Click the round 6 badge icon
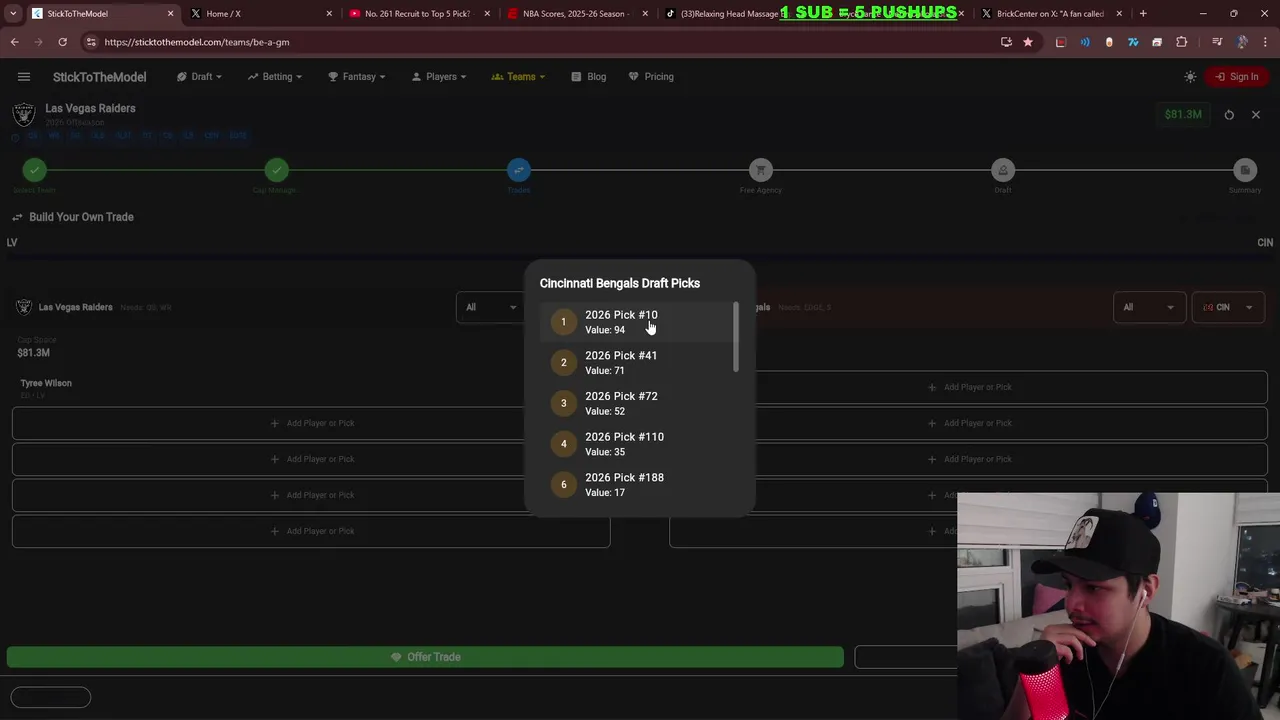This screenshot has height=720, width=1280. (x=563, y=485)
